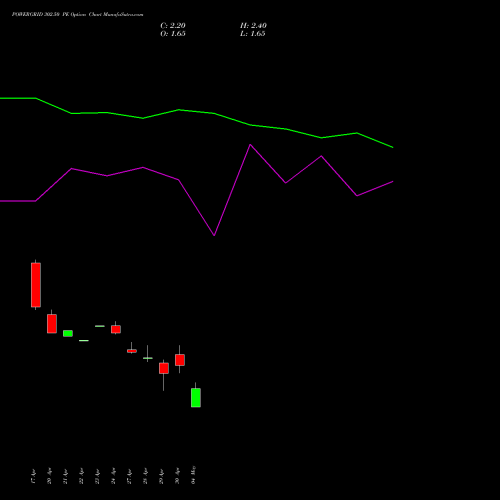
Task: Select the red candle for 20 Apr
Action: tap(52, 324)
